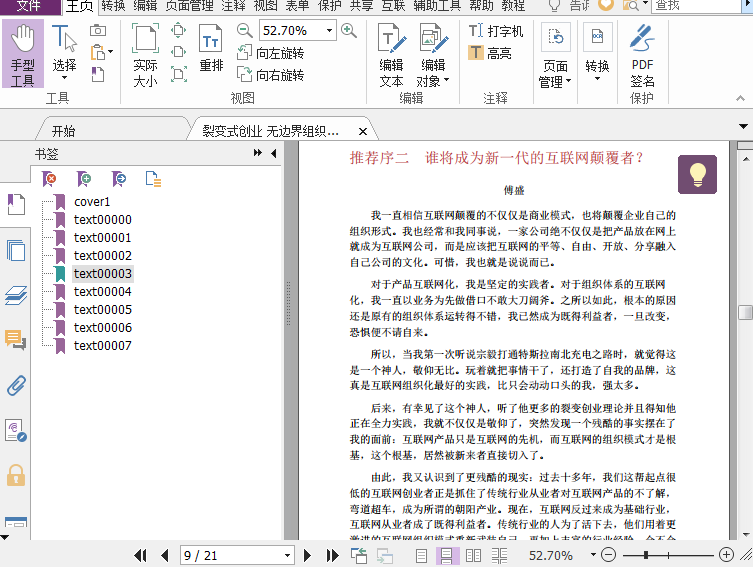Click the PDF Sign (PDF签名) icon
753x567 pixels.
(642, 55)
